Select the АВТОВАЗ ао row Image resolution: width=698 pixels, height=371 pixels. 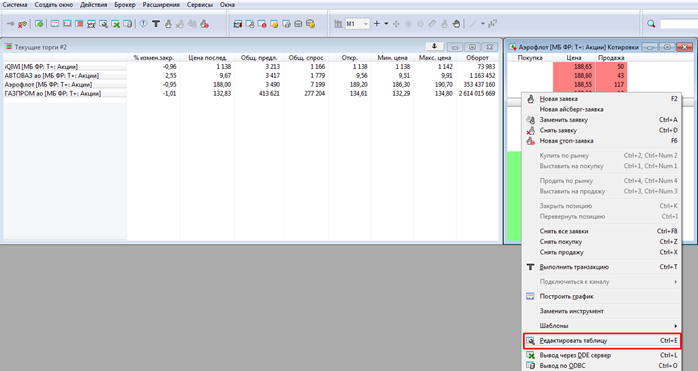tap(250, 76)
